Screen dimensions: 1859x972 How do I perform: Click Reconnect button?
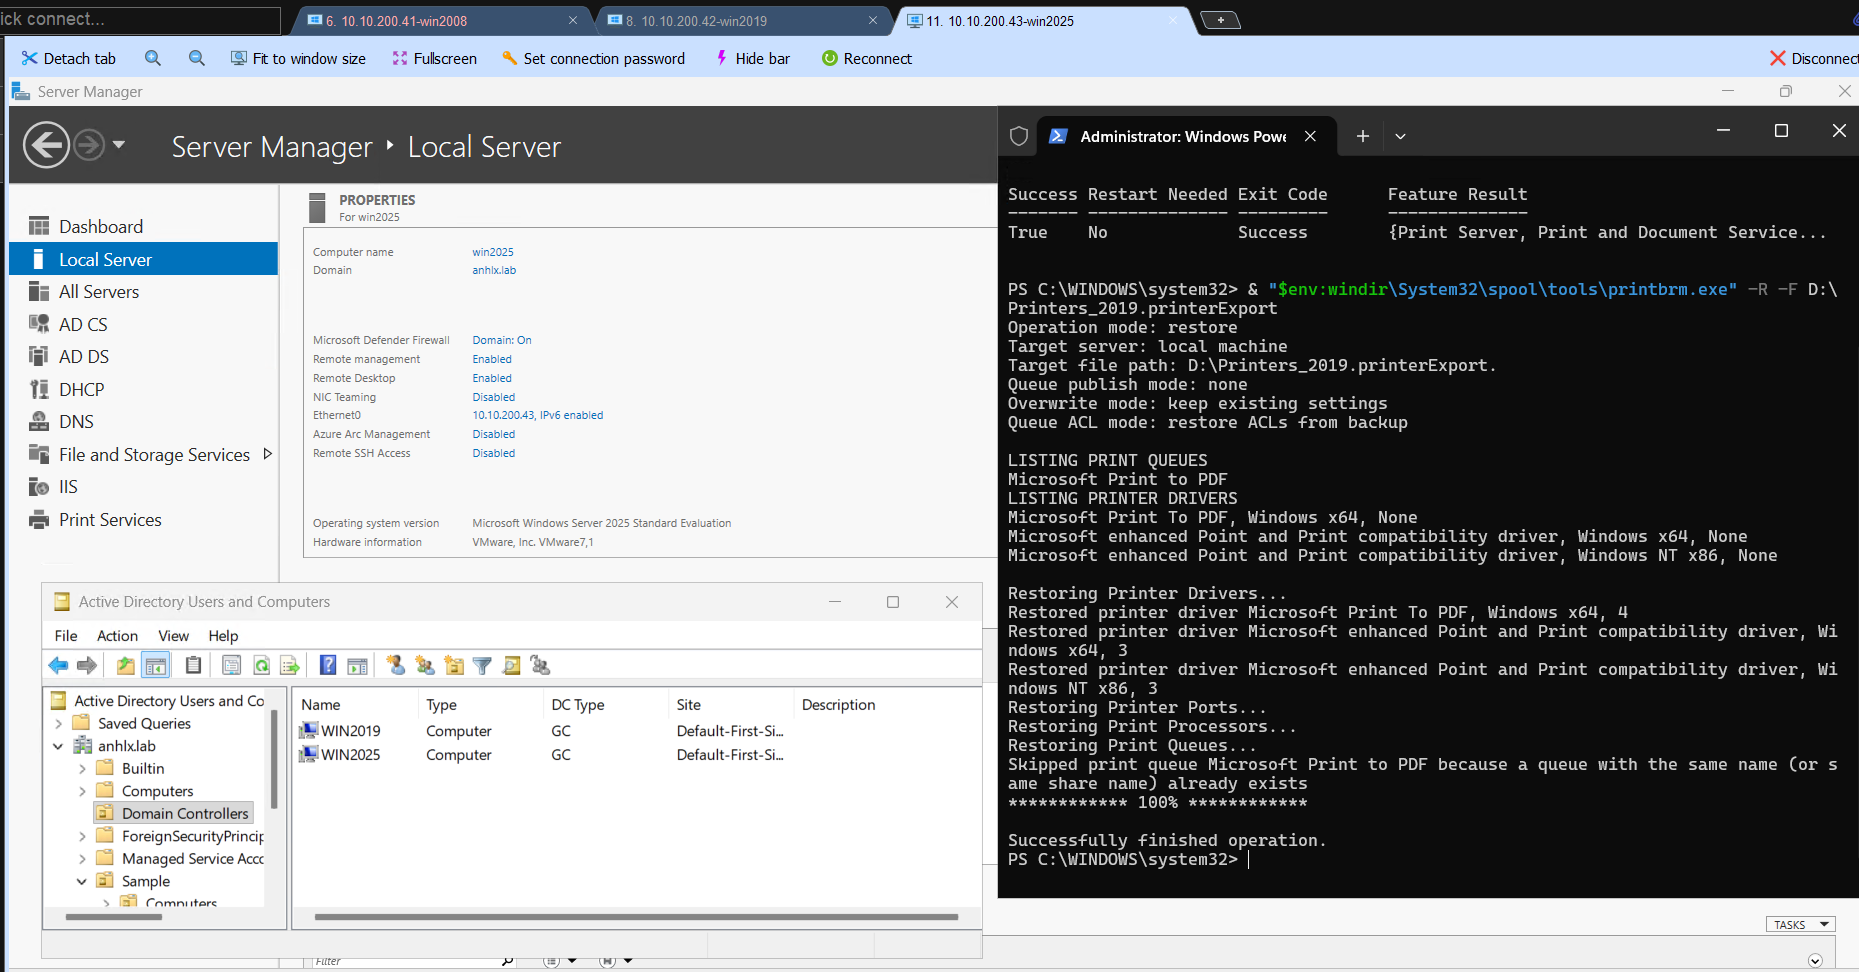pyautogui.click(x=867, y=58)
